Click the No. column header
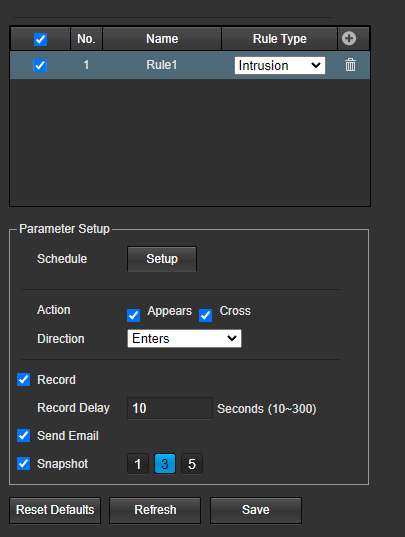This screenshot has width=405, height=537. tap(86, 39)
